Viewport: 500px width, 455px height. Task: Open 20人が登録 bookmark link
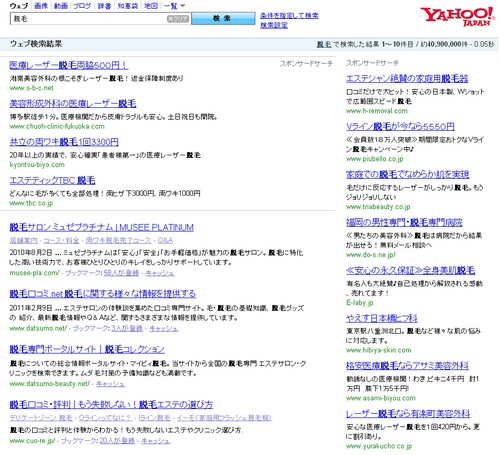coord(117,441)
